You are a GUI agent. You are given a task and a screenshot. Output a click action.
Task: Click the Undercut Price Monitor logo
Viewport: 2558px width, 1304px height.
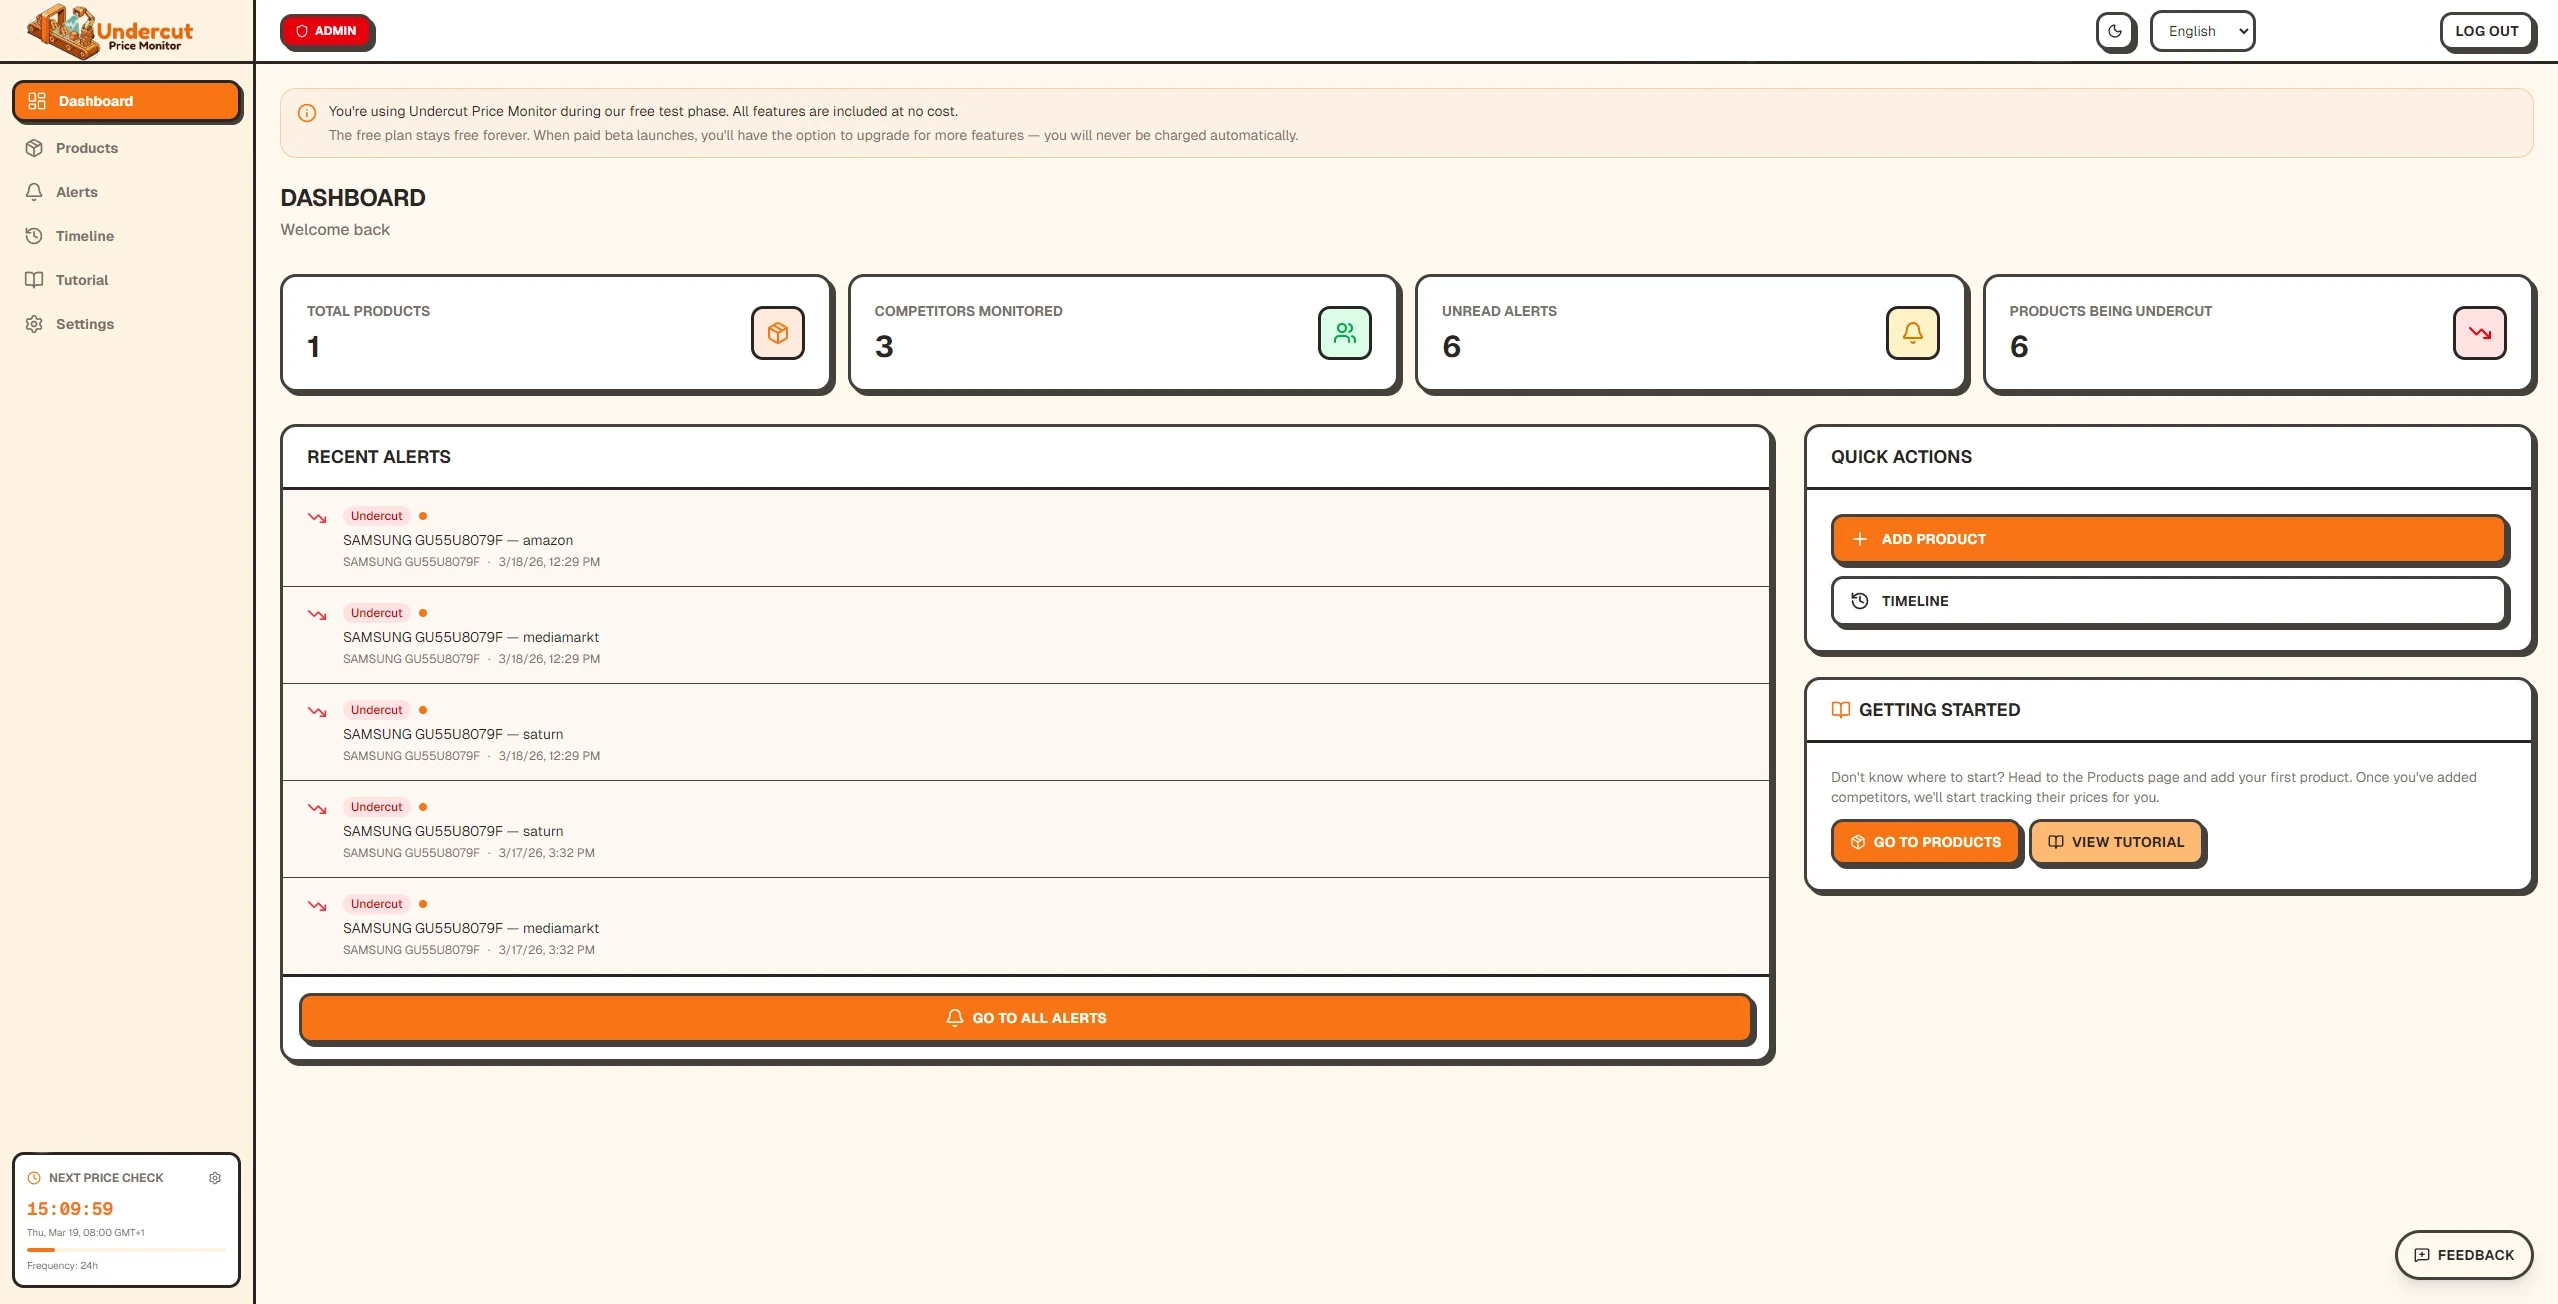coord(107,30)
